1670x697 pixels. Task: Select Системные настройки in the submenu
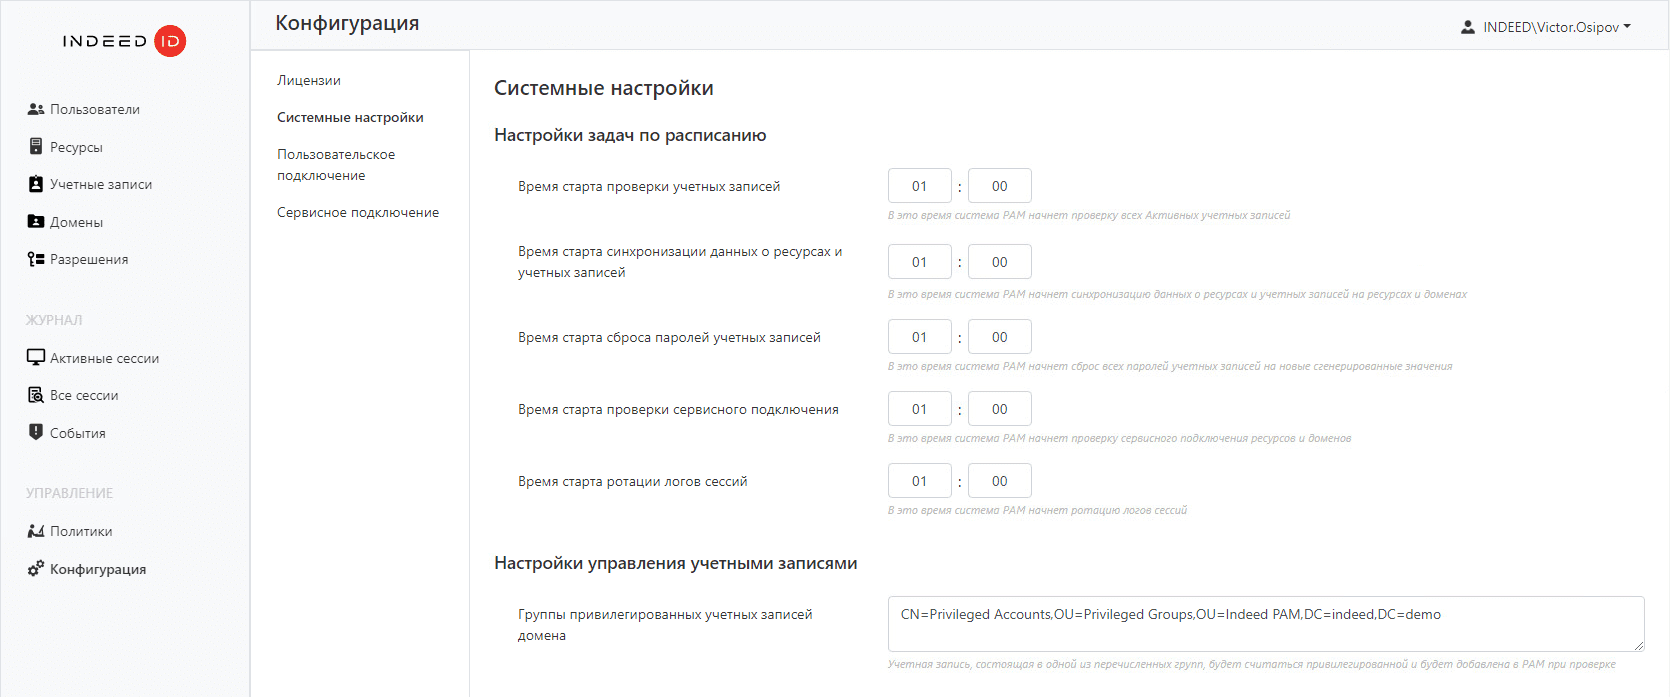(x=350, y=117)
